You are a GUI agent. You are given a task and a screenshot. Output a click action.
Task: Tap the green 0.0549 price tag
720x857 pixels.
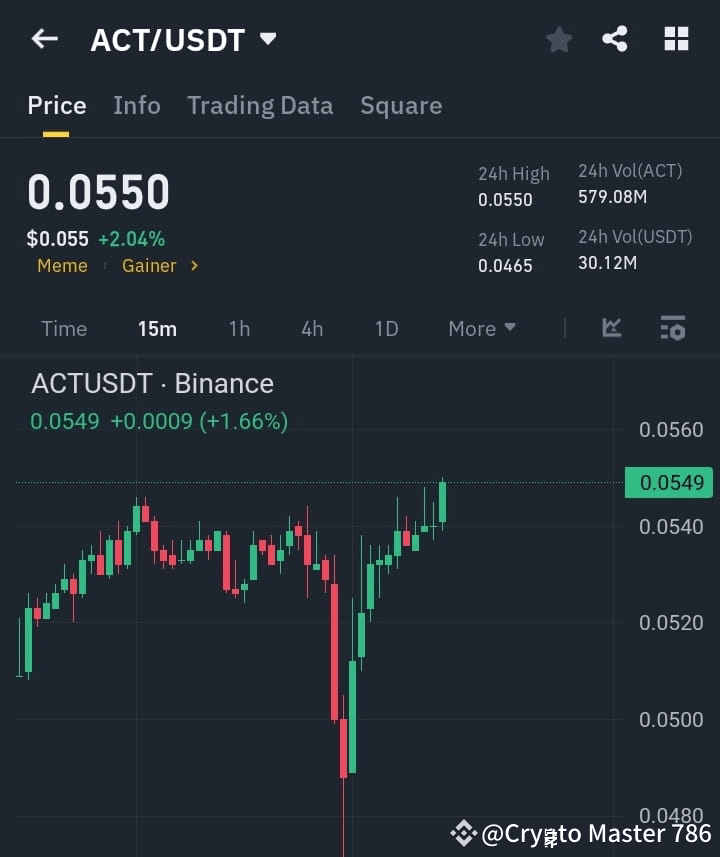pyautogui.click(x=668, y=482)
